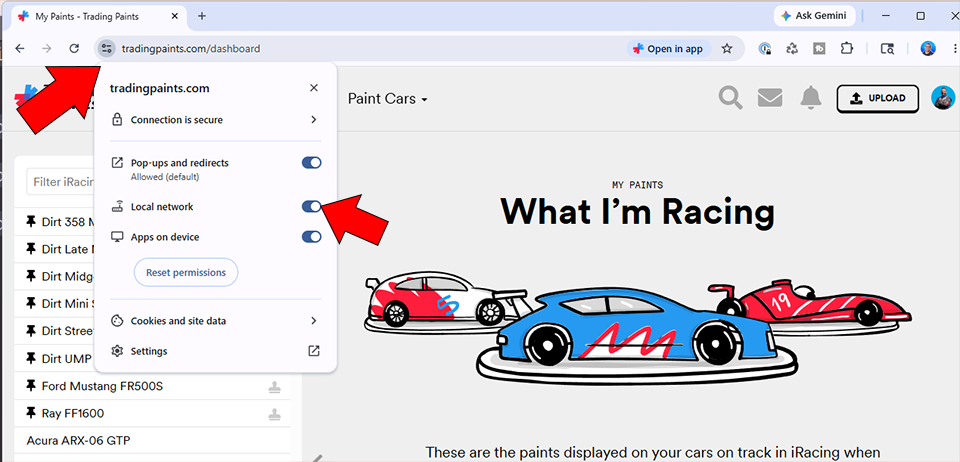The width and height of the screenshot is (960, 462).
Task: Open the Trading Paints user avatar menu
Action: pyautogui.click(x=943, y=98)
